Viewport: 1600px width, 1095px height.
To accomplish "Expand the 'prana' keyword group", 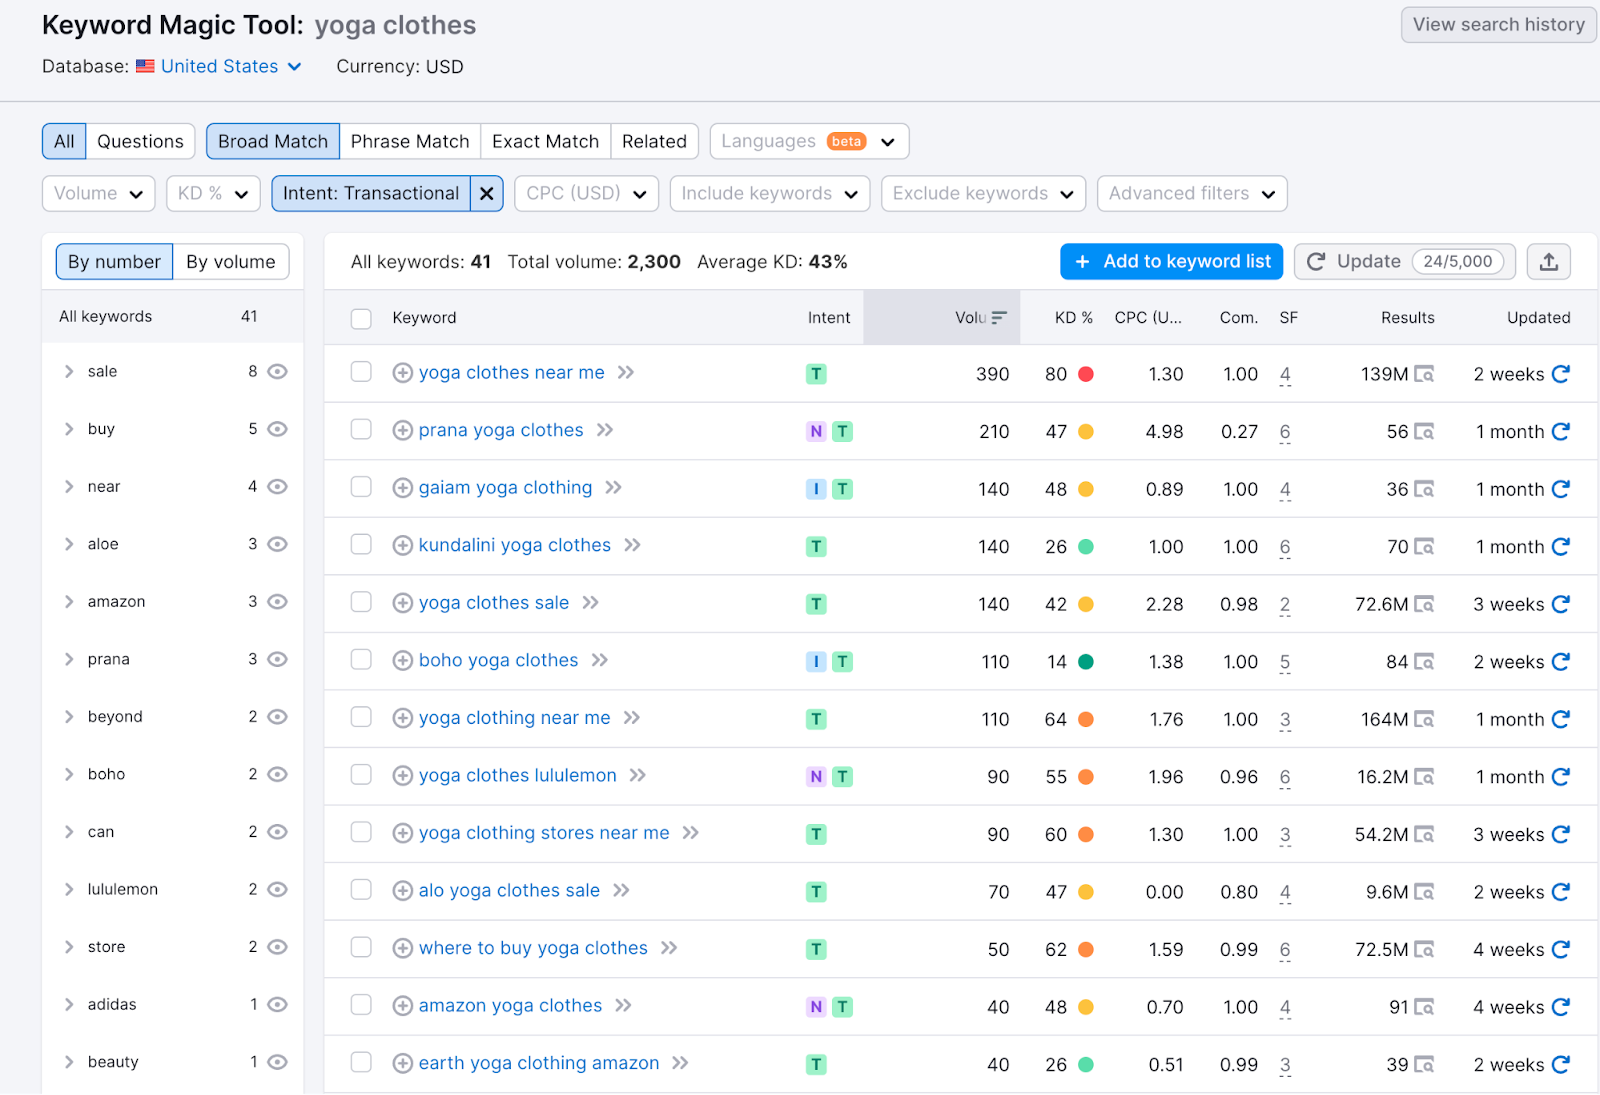I will [x=69, y=659].
